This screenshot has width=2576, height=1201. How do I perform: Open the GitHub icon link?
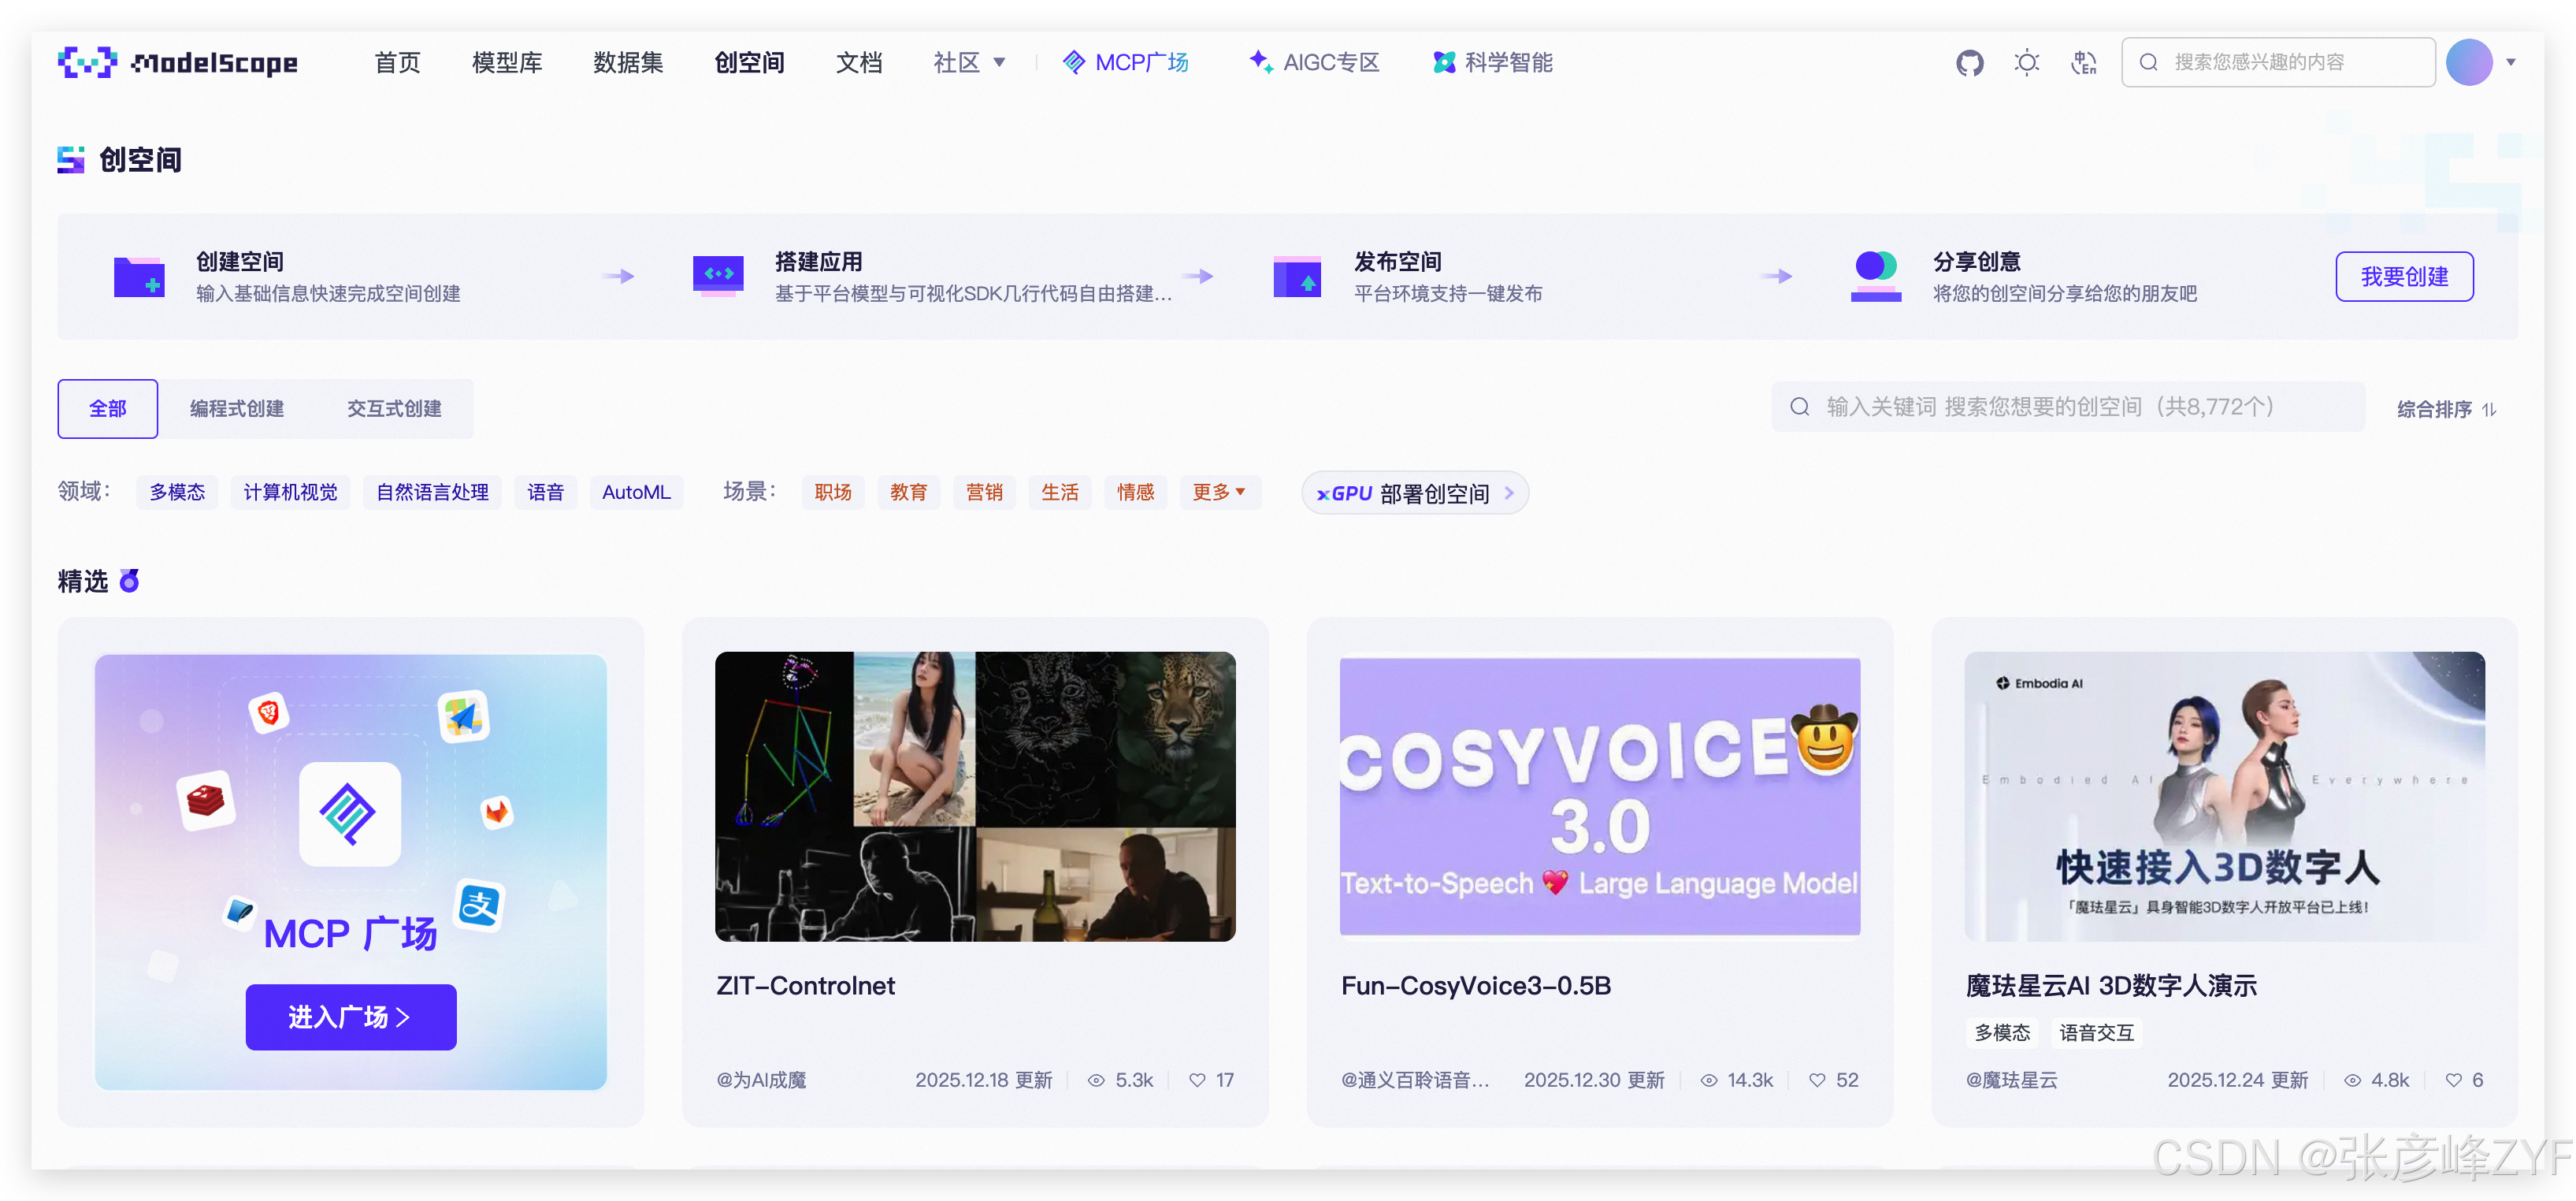click(x=1969, y=63)
